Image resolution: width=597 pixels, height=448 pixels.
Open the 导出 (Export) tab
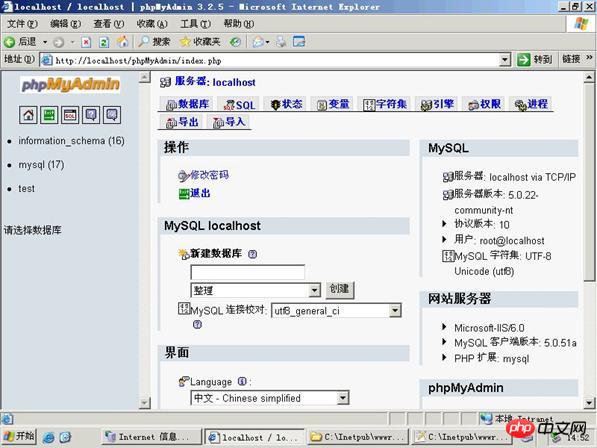point(182,122)
